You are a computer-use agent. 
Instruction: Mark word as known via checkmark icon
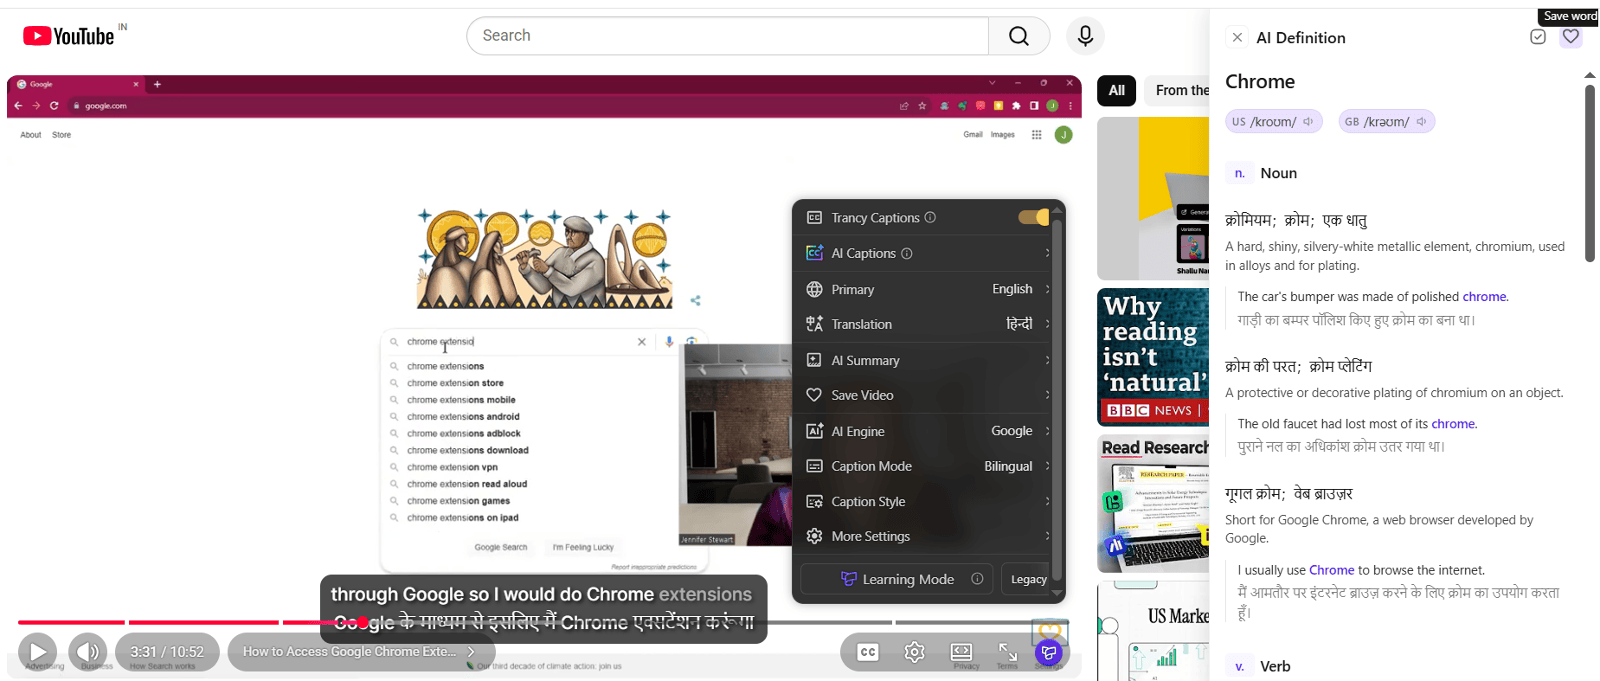(x=1538, y=37)
